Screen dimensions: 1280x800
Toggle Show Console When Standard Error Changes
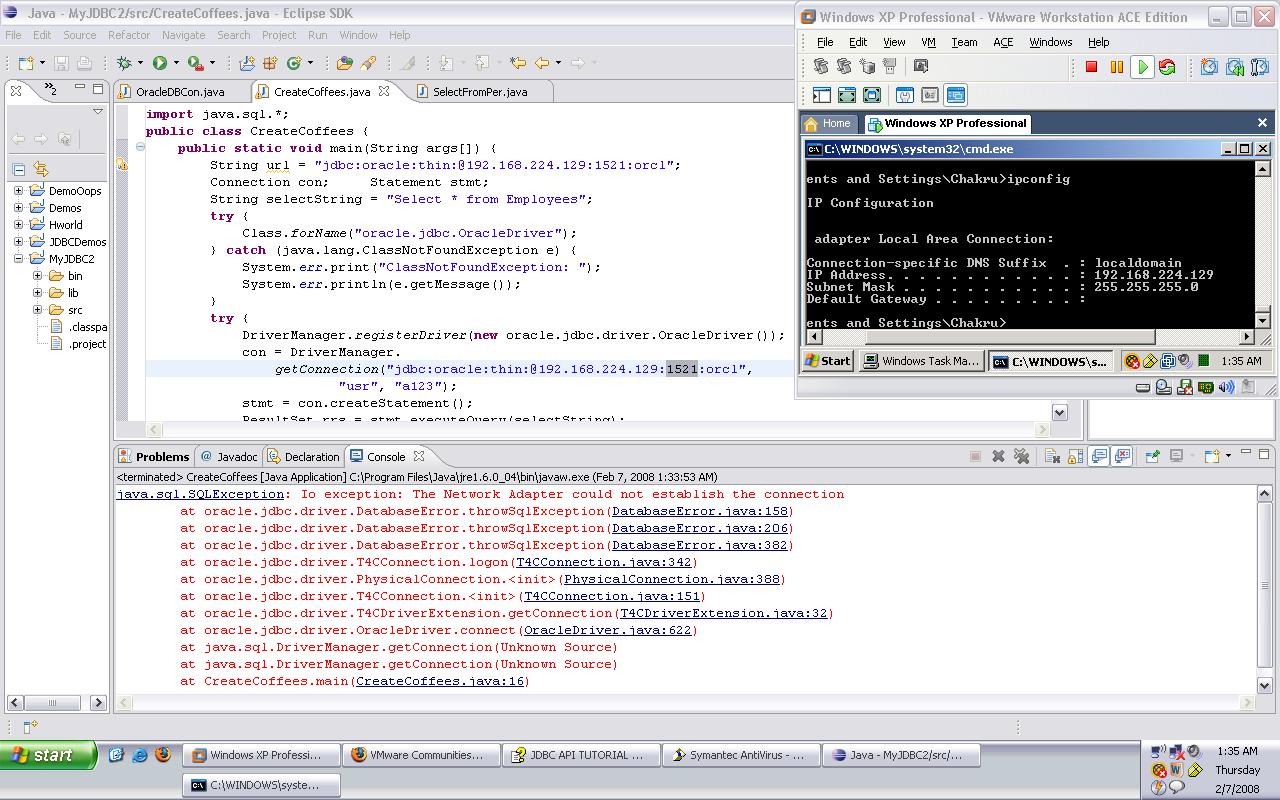(1122, 456)
